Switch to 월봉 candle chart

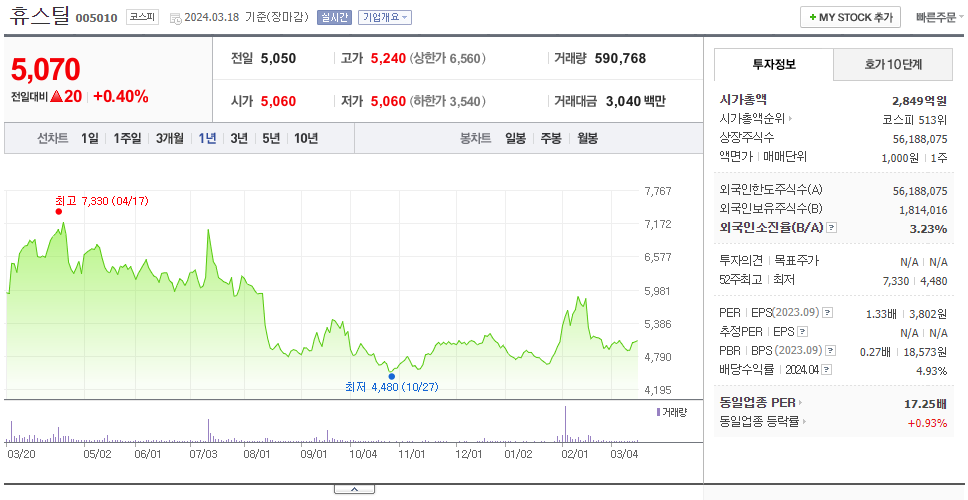[588, 138]
